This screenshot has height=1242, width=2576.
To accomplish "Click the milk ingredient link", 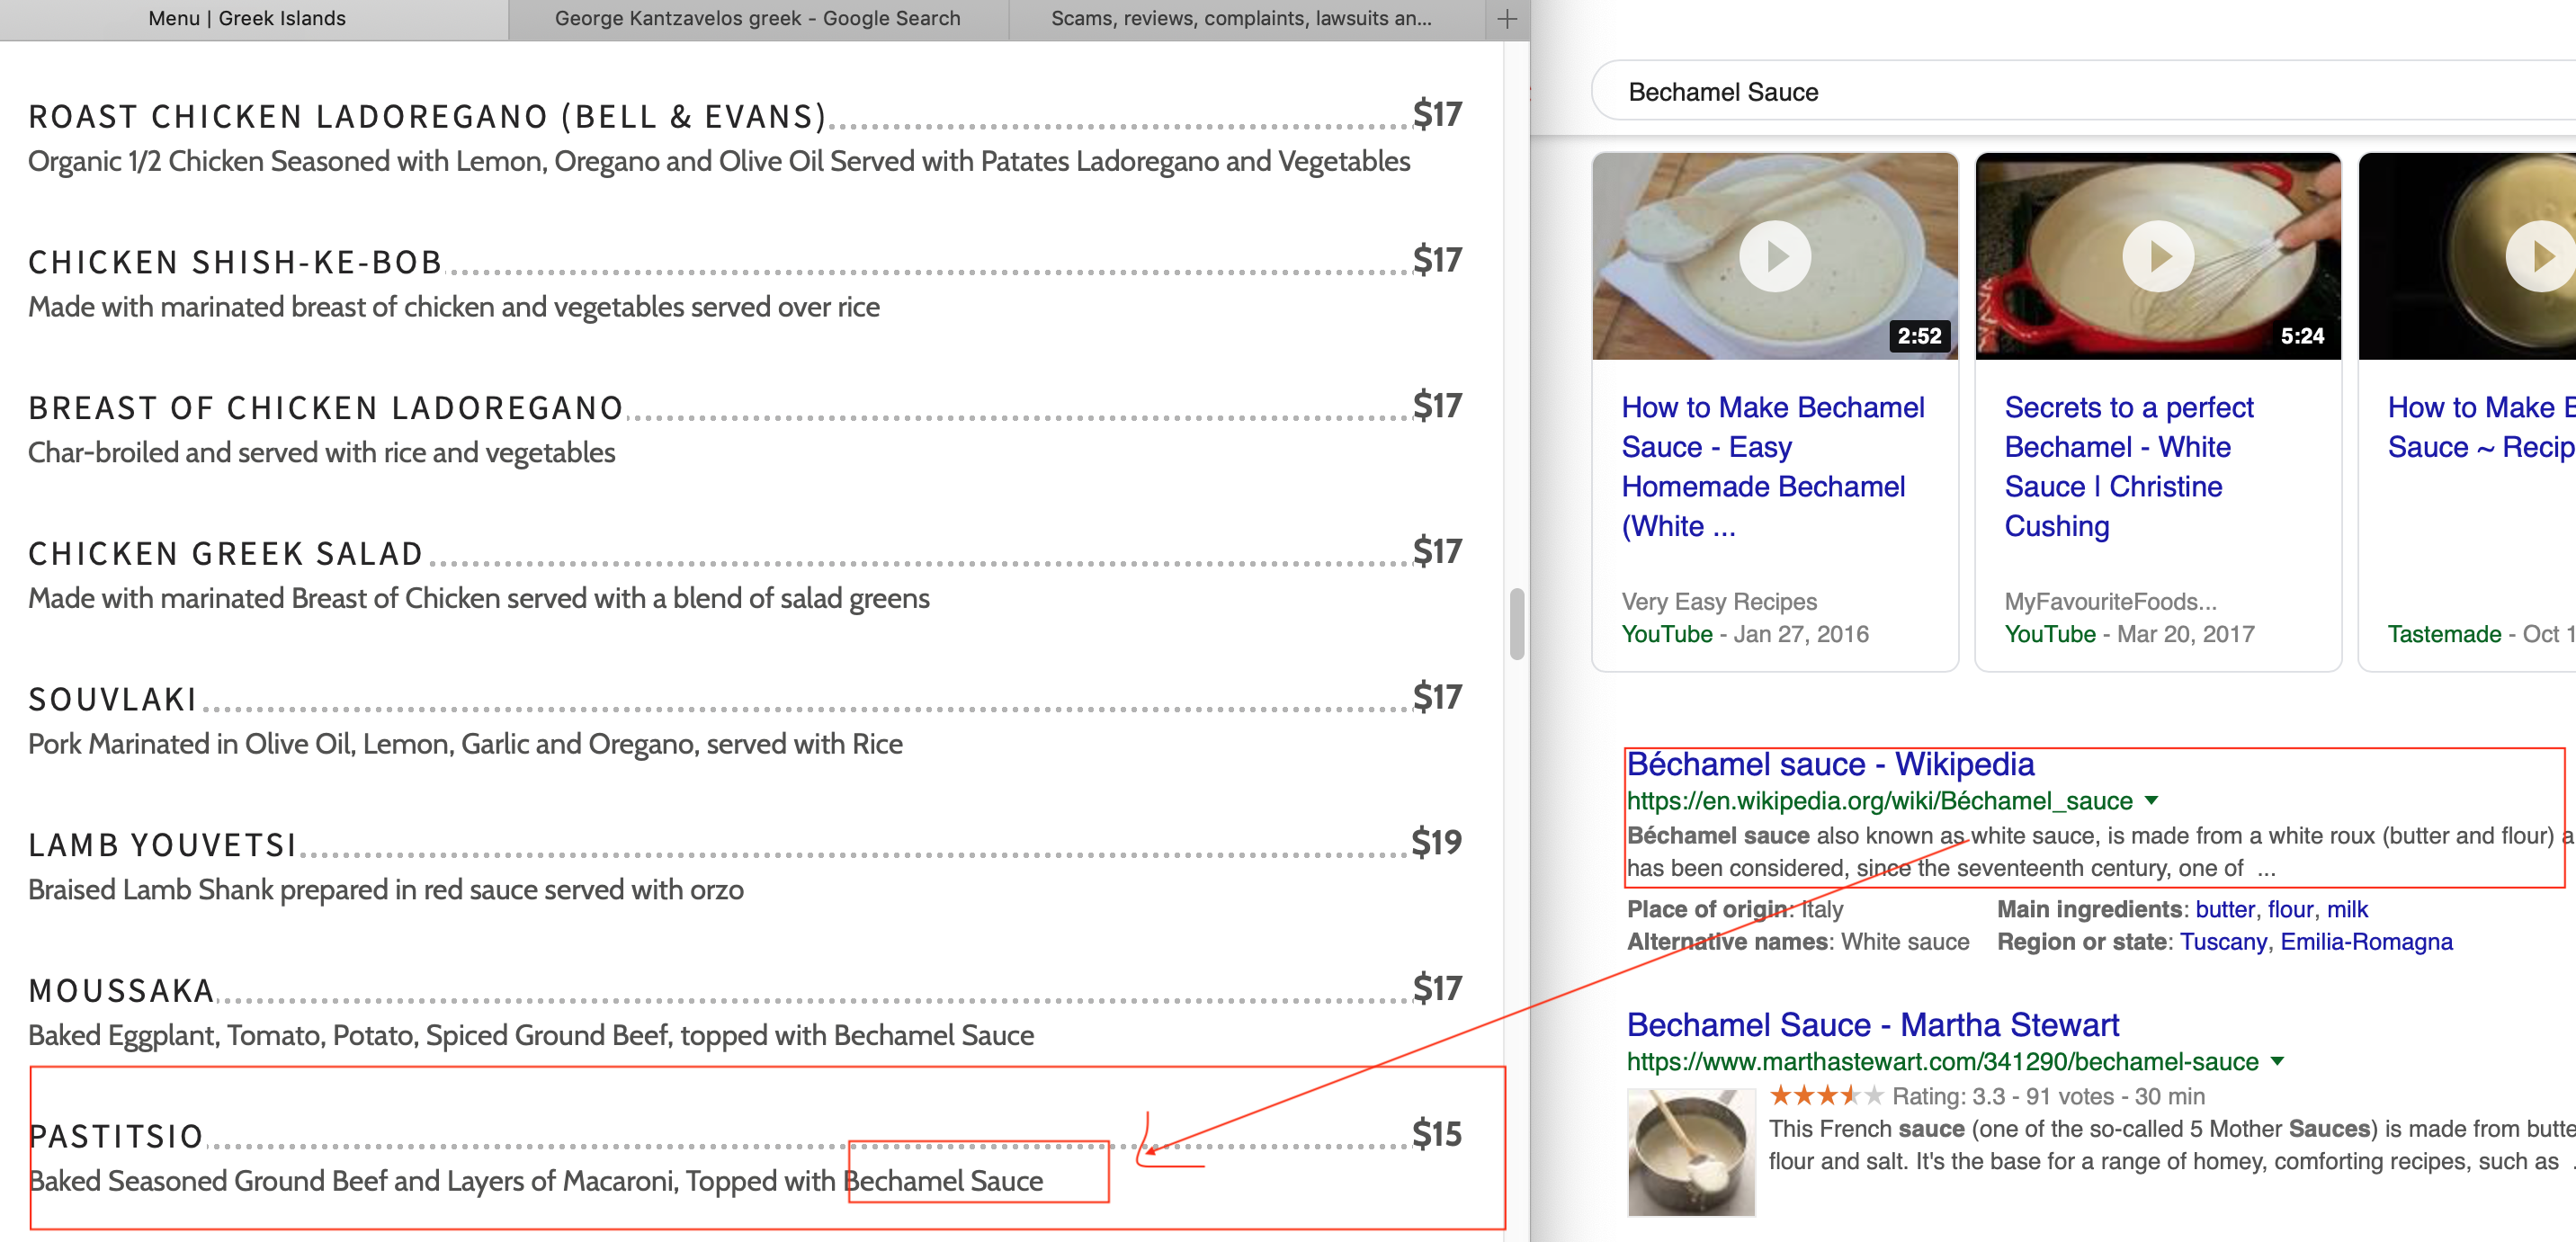I will click(x=2347, y=909).
